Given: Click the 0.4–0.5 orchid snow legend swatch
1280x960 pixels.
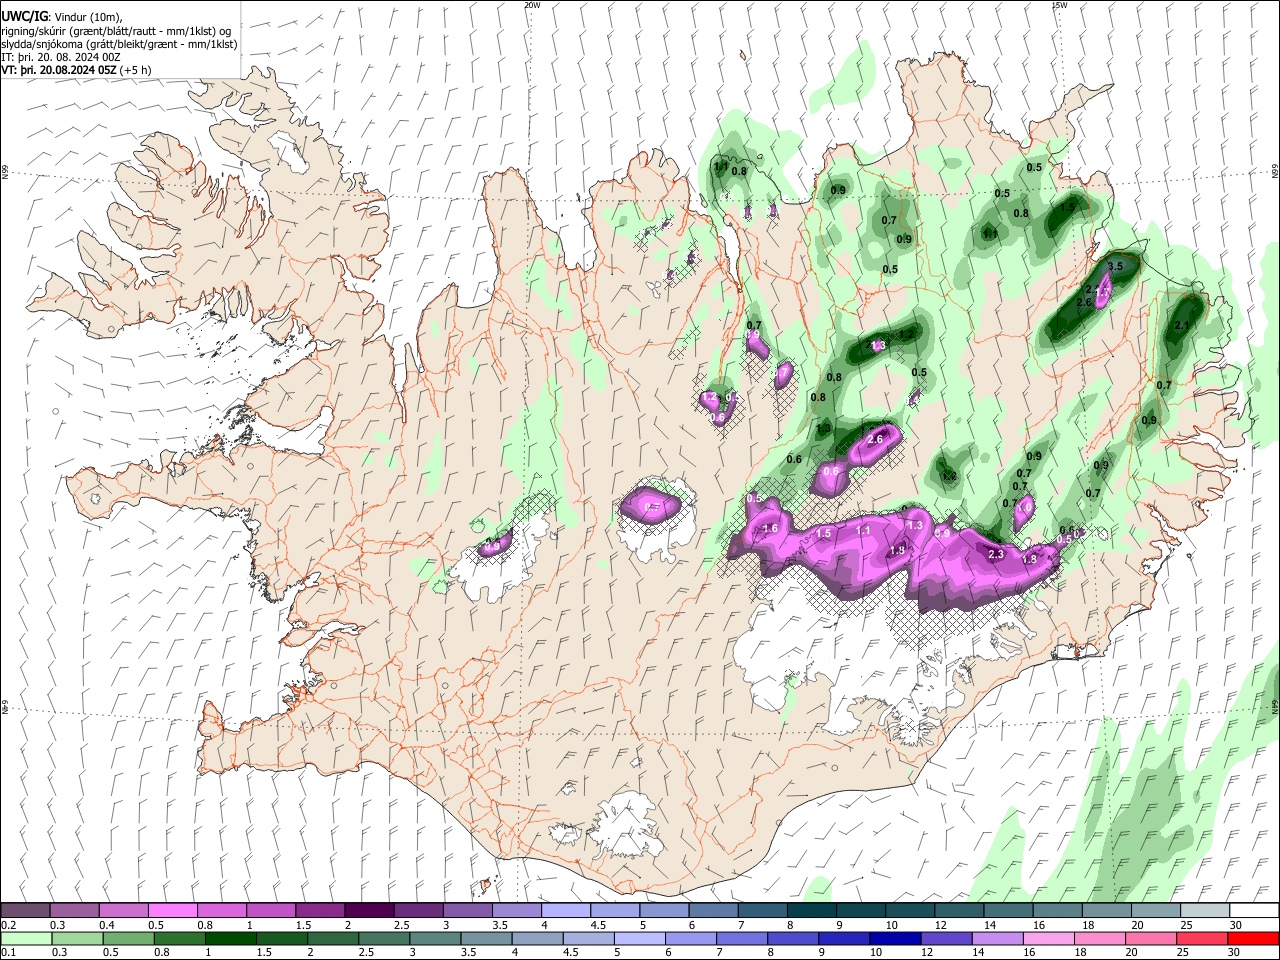Looking at the screenshot, I should 125,910.
